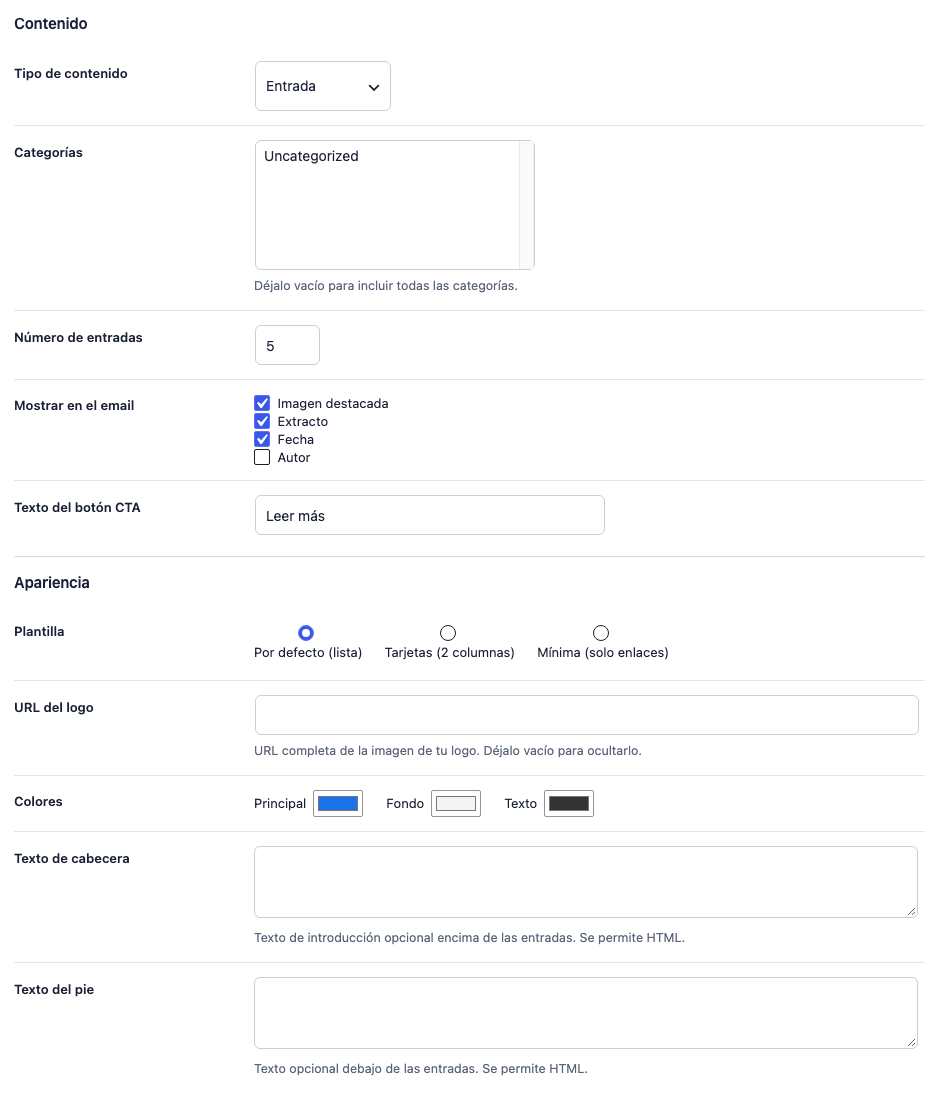The height and width of the screenshot is (1100, 939).
Task: Click the Tarjetas (2 columnas) label
Action: [450, 652]
